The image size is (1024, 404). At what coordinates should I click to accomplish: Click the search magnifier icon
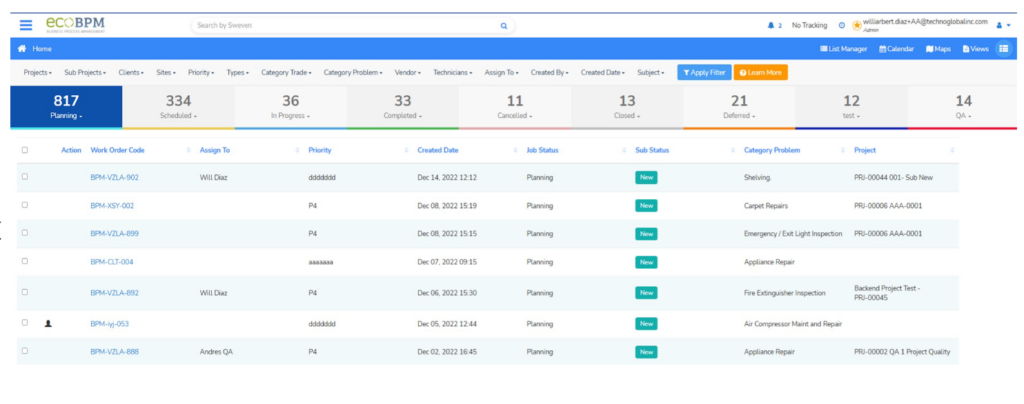504,25
